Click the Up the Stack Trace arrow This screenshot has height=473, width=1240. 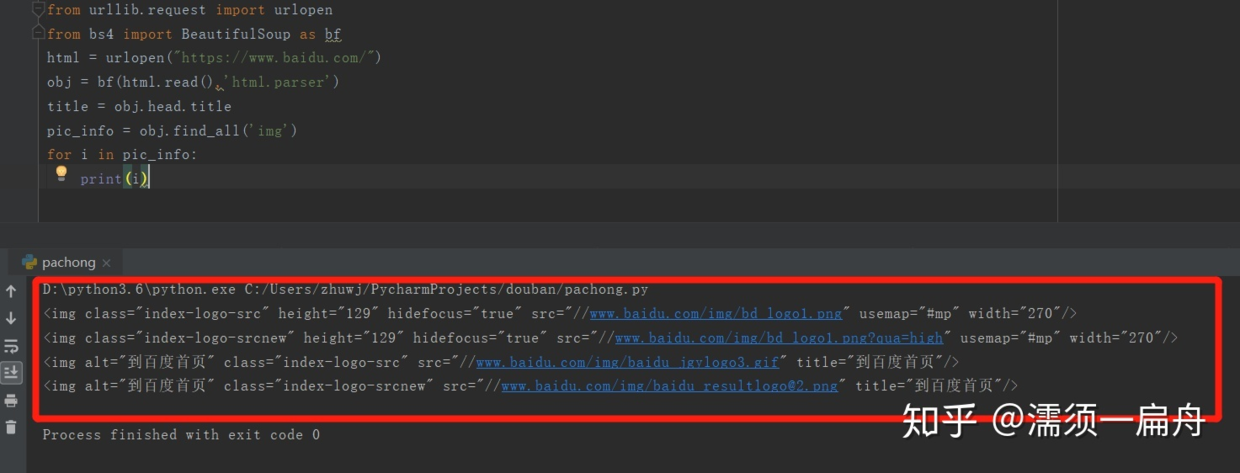[x=11, y=292]
